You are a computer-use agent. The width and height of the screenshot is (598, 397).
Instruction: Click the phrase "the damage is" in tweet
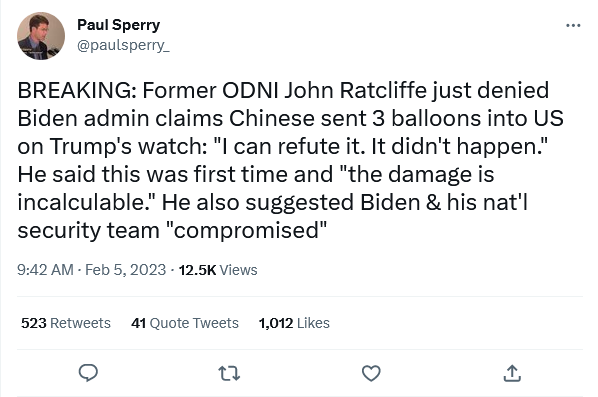point(416,174)
